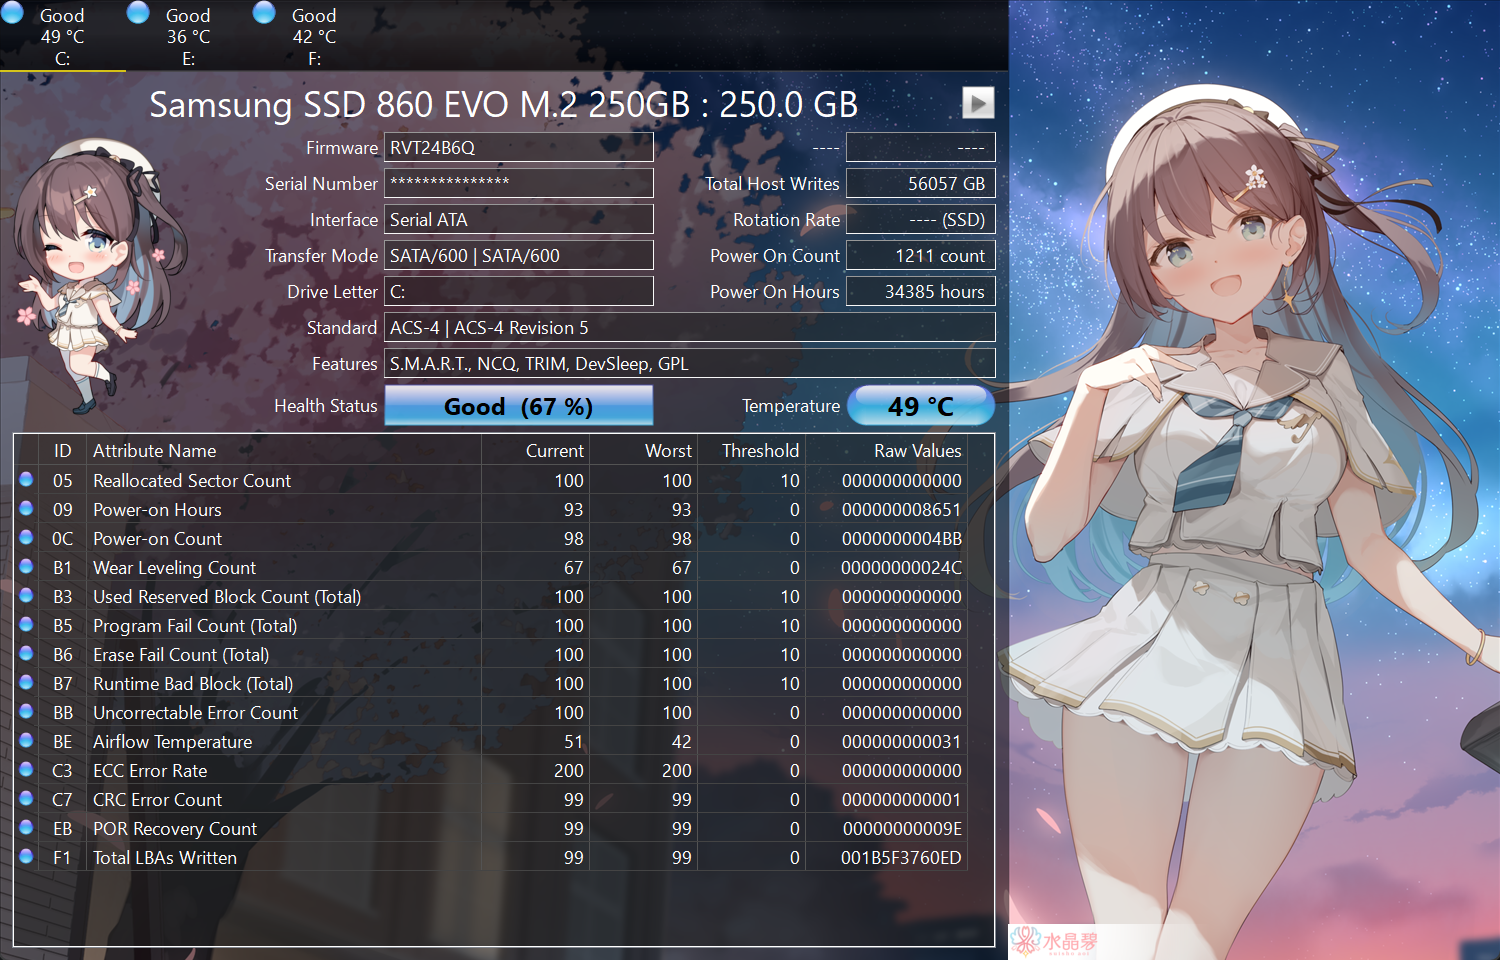This screenshot has width=1500, height=960.
Task: Switch to the C: drive tab
Action: click(x=62, y=36)
